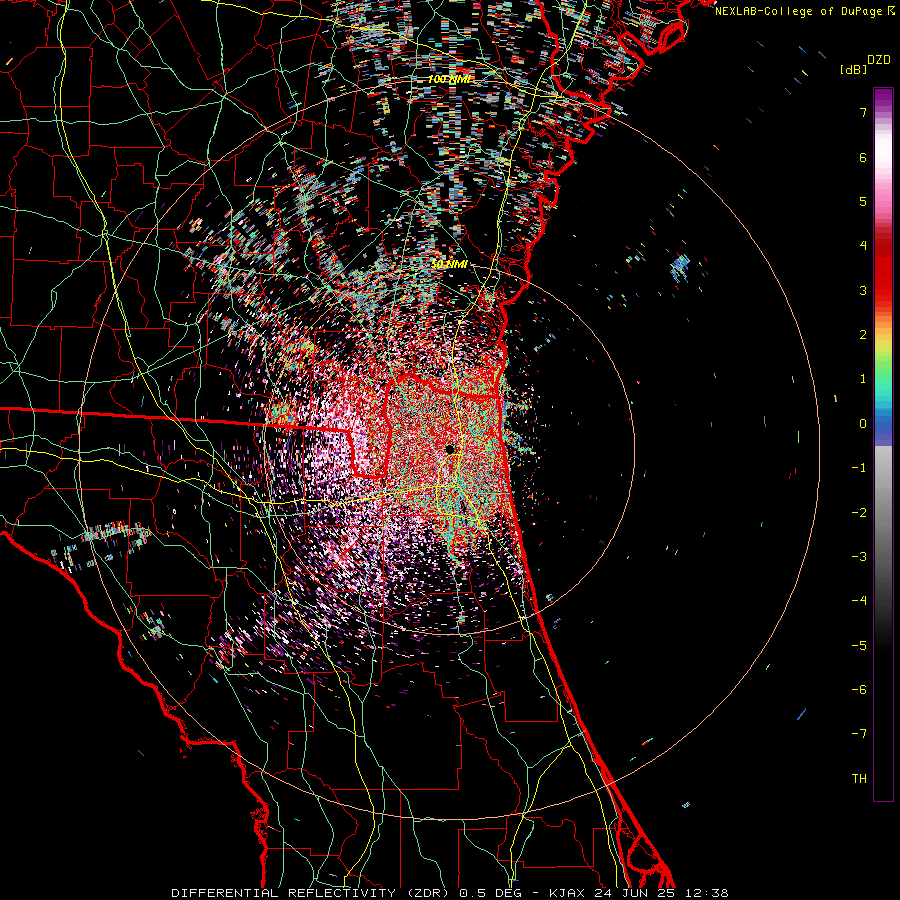Click the -6 dB scale label
This screenshot has width=900, height=900.
(x=859, y=690)
